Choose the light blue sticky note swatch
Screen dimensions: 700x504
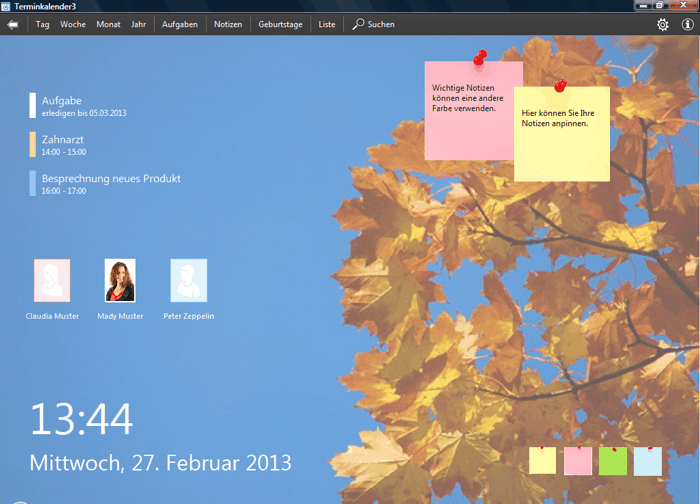point(647,461)
